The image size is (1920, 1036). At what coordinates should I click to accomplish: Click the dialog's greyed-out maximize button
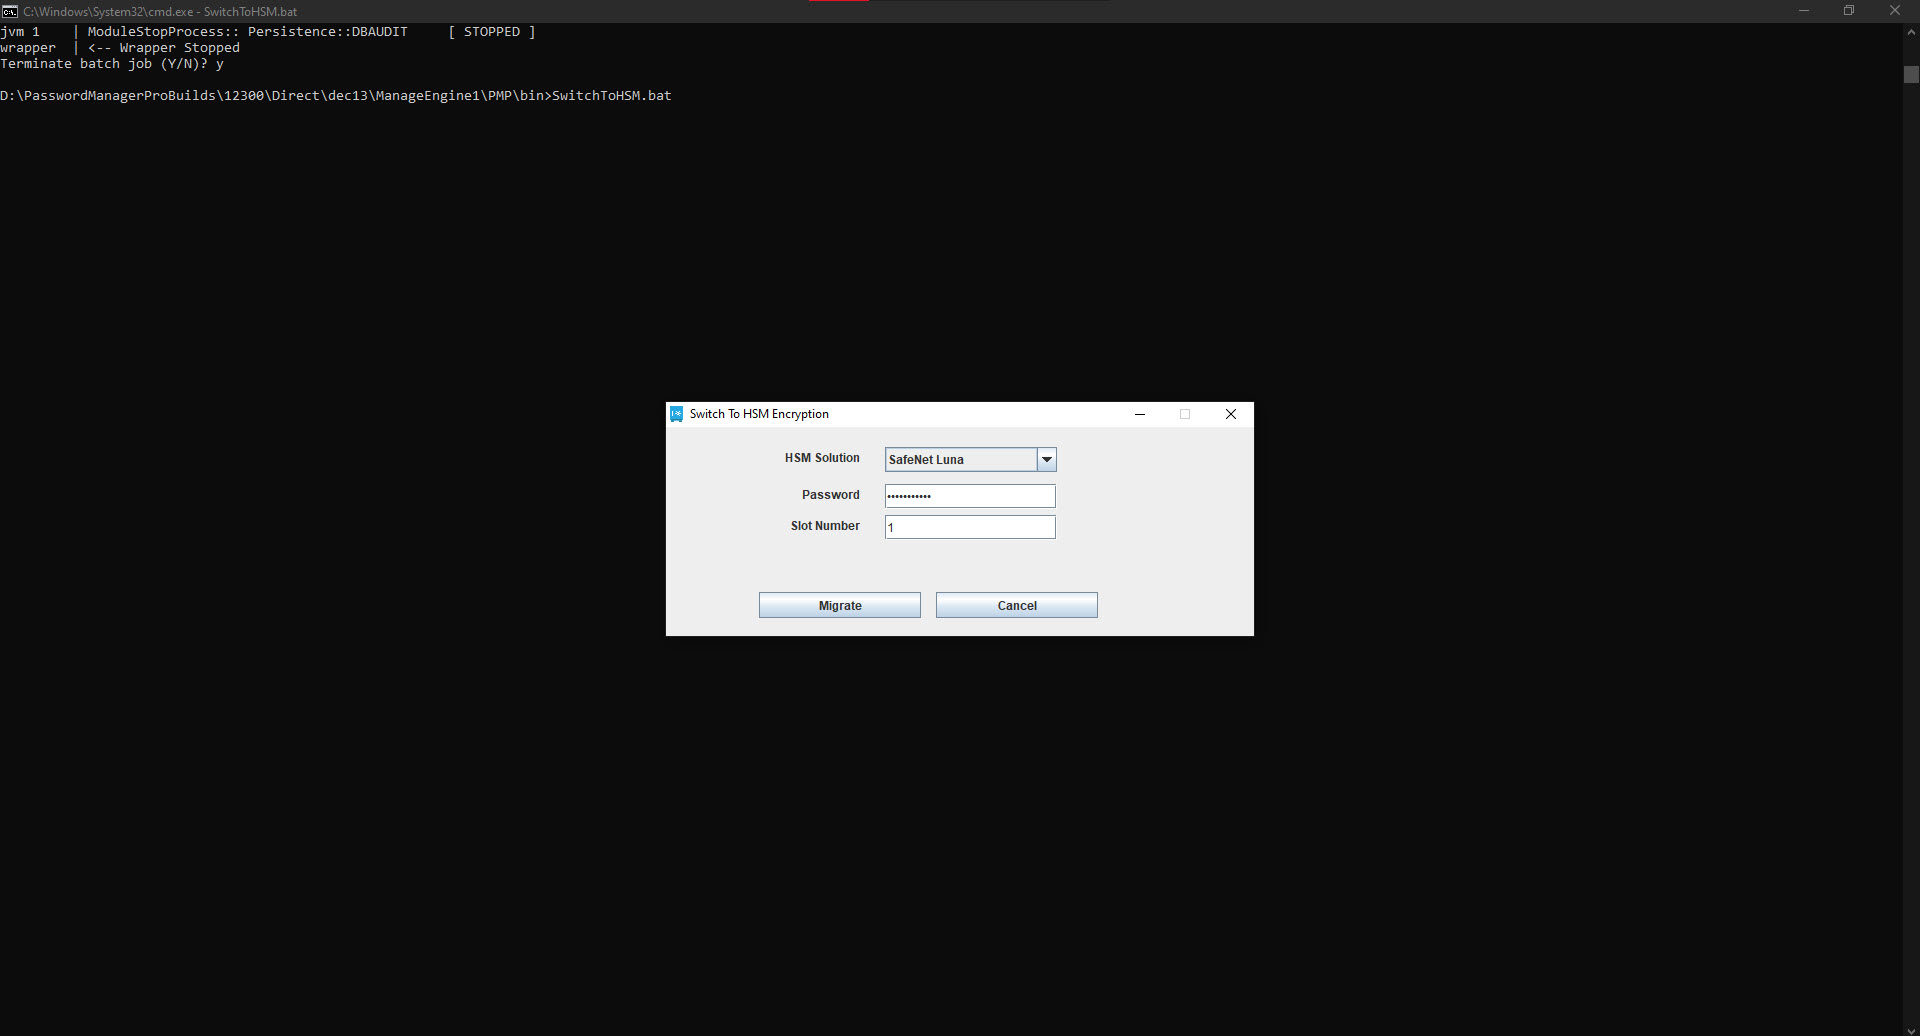[1185, 414]
